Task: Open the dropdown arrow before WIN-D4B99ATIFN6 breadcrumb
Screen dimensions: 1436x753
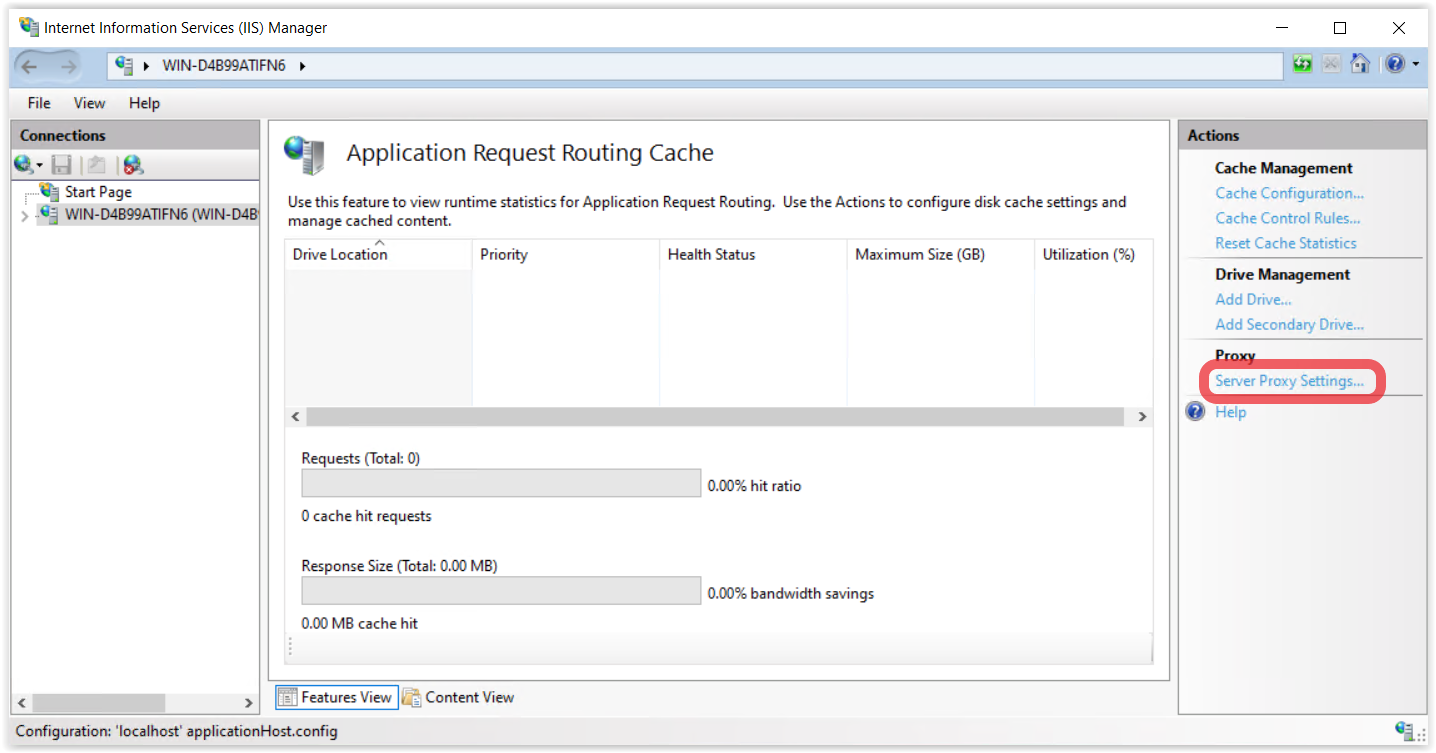Action: coord(147,66)
